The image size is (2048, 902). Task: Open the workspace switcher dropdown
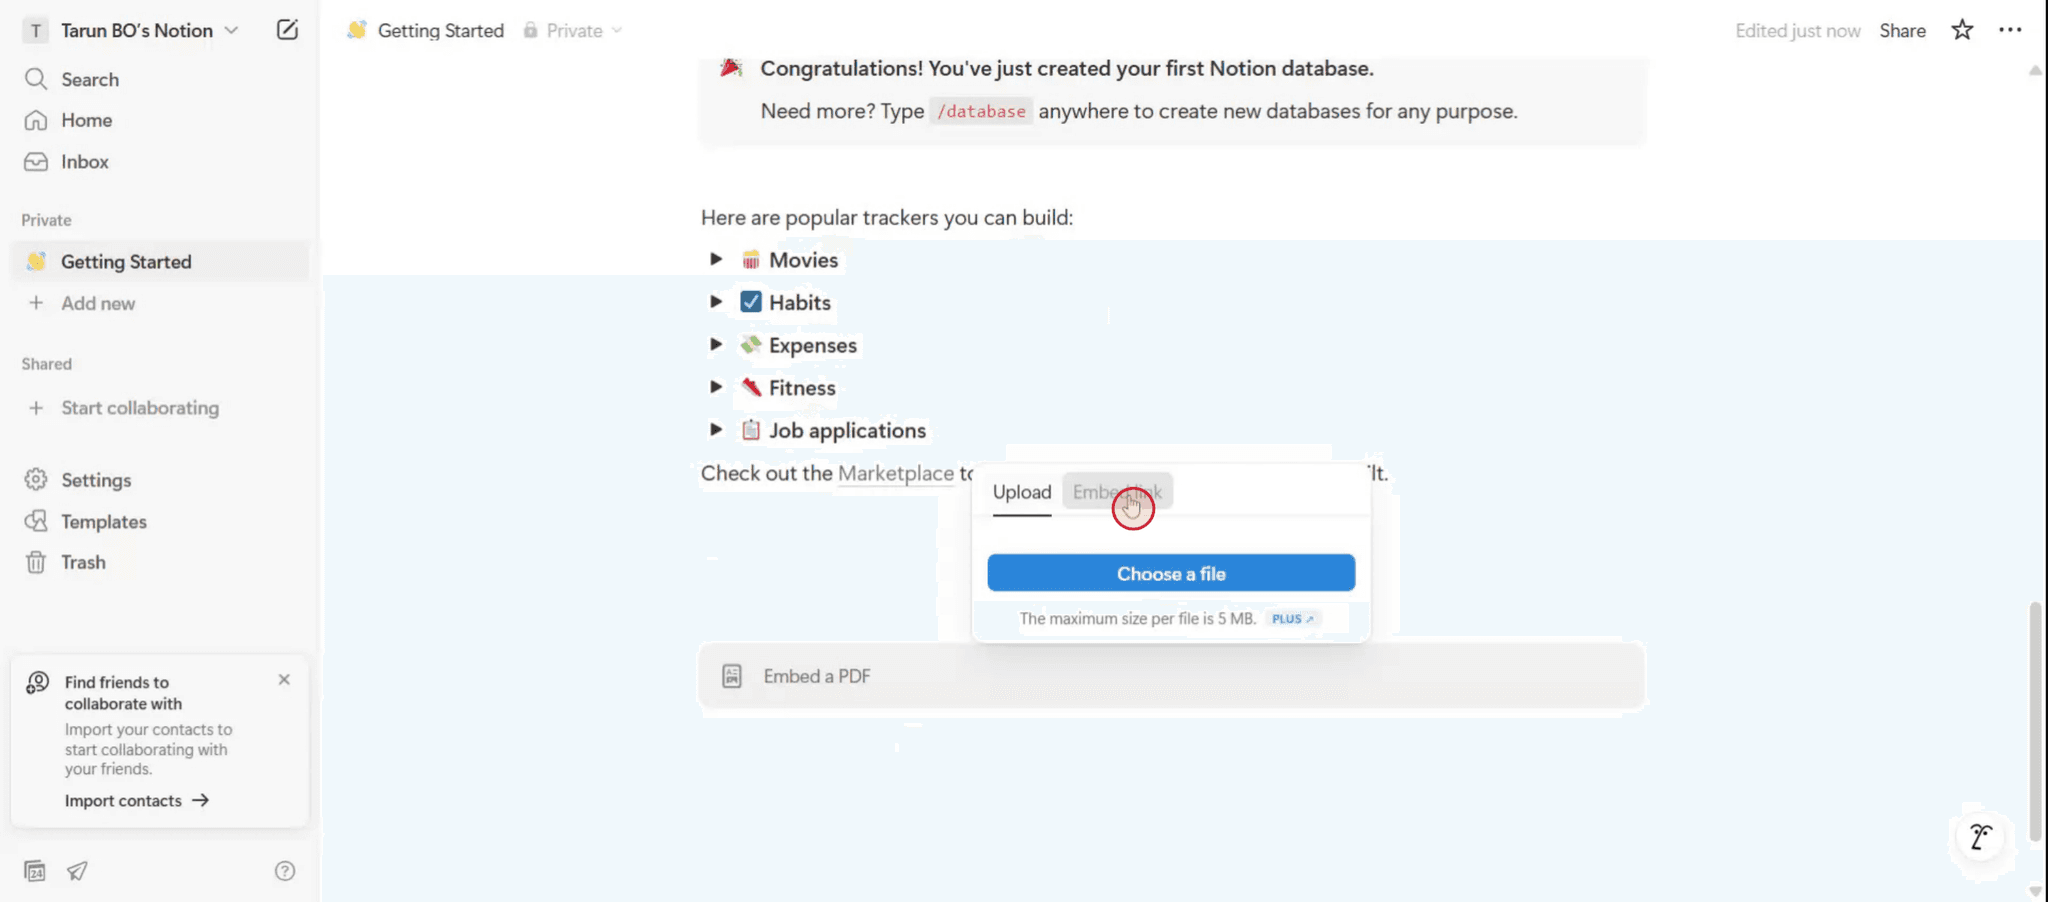(232, 30)
